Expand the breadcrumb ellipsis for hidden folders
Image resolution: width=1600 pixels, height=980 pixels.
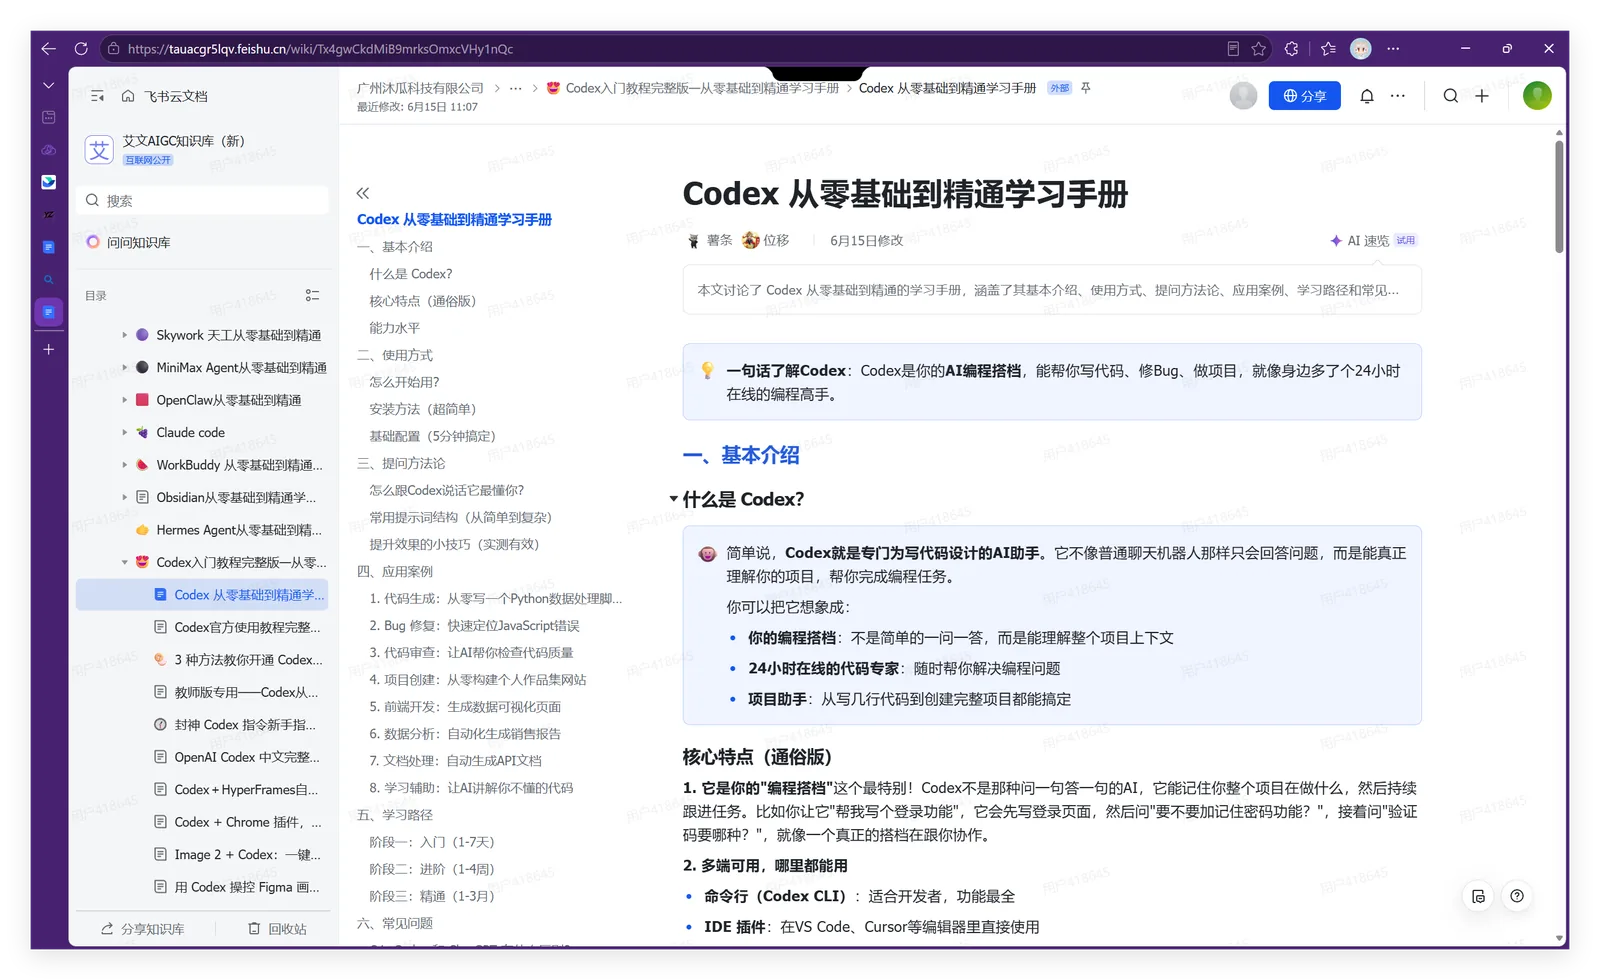(516, 88)
